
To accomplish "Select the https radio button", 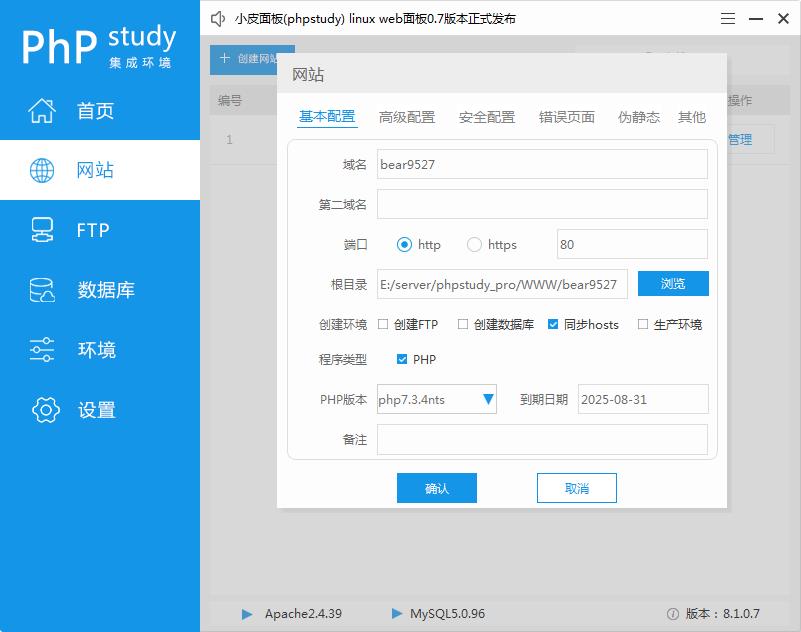I will pos(474,245).
